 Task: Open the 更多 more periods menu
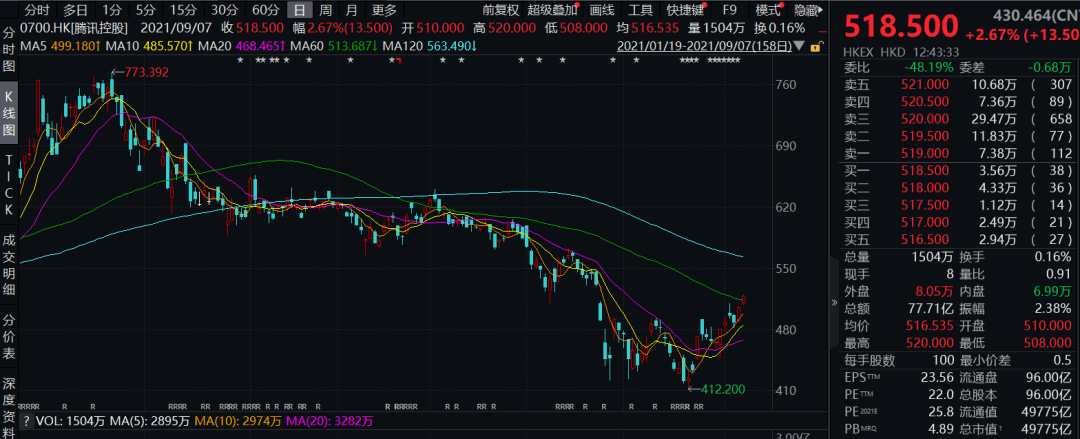(384, 10)
